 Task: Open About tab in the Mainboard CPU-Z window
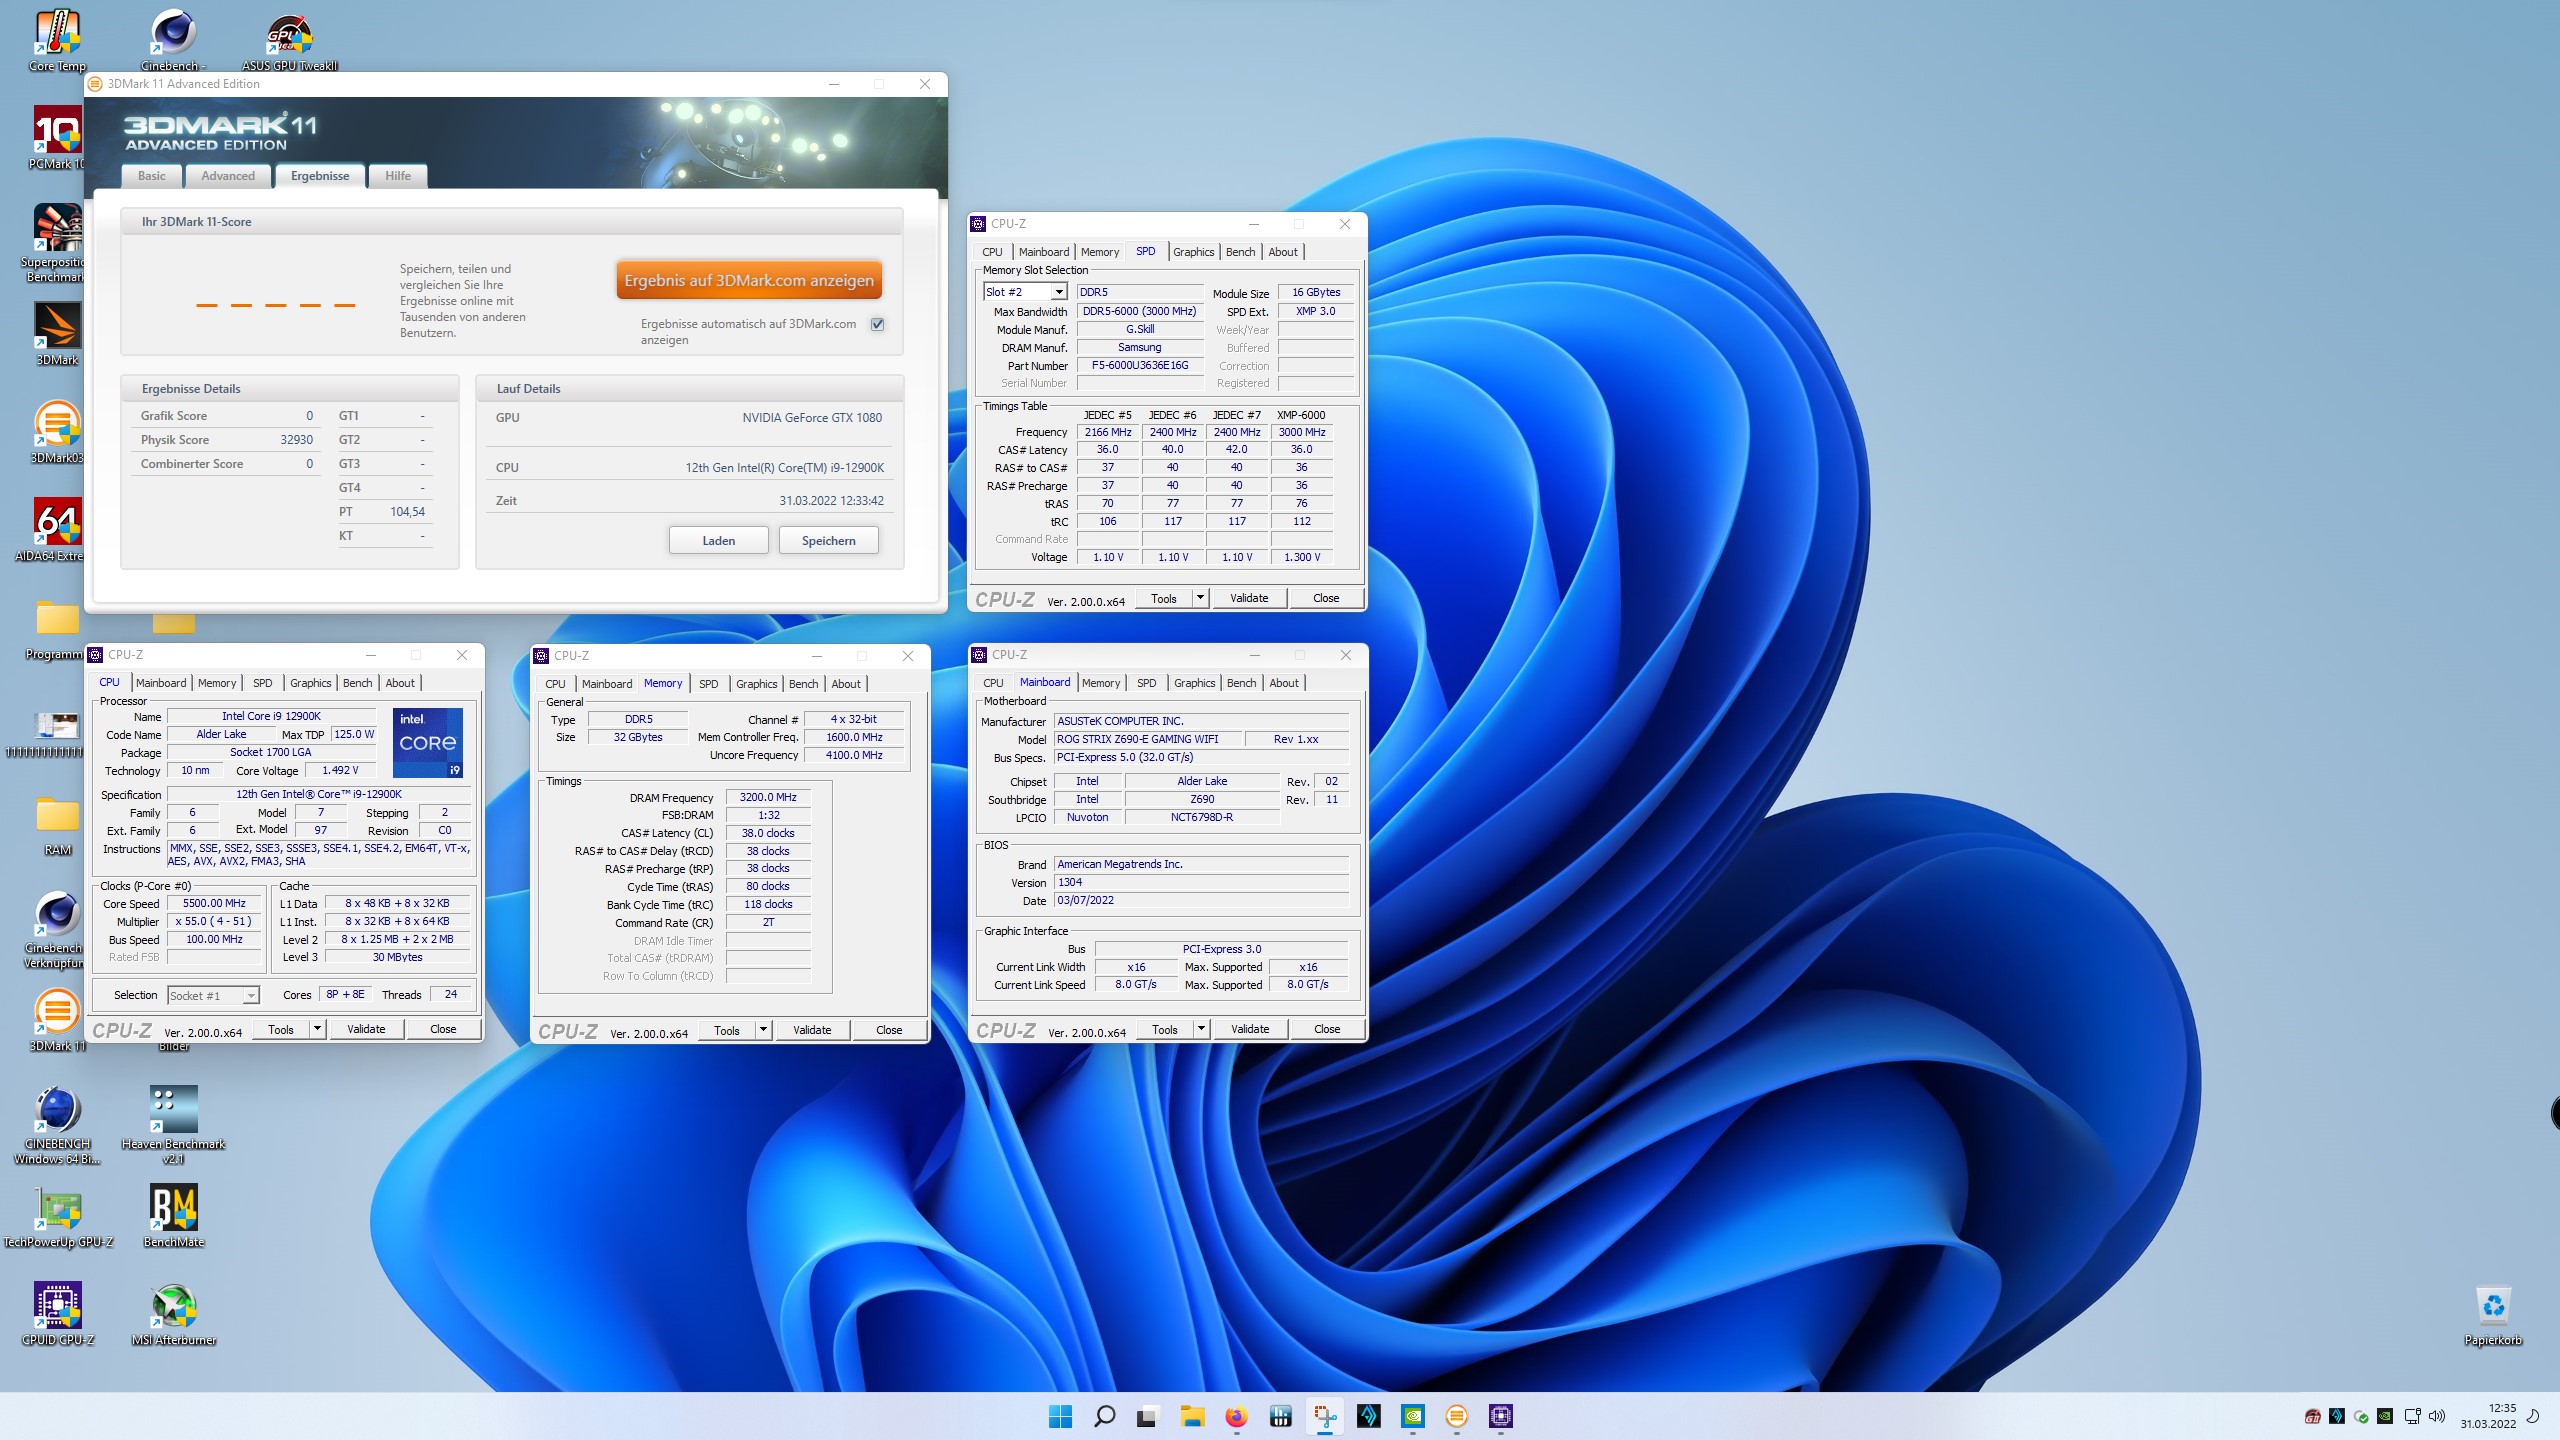(x=1284, y=683)
